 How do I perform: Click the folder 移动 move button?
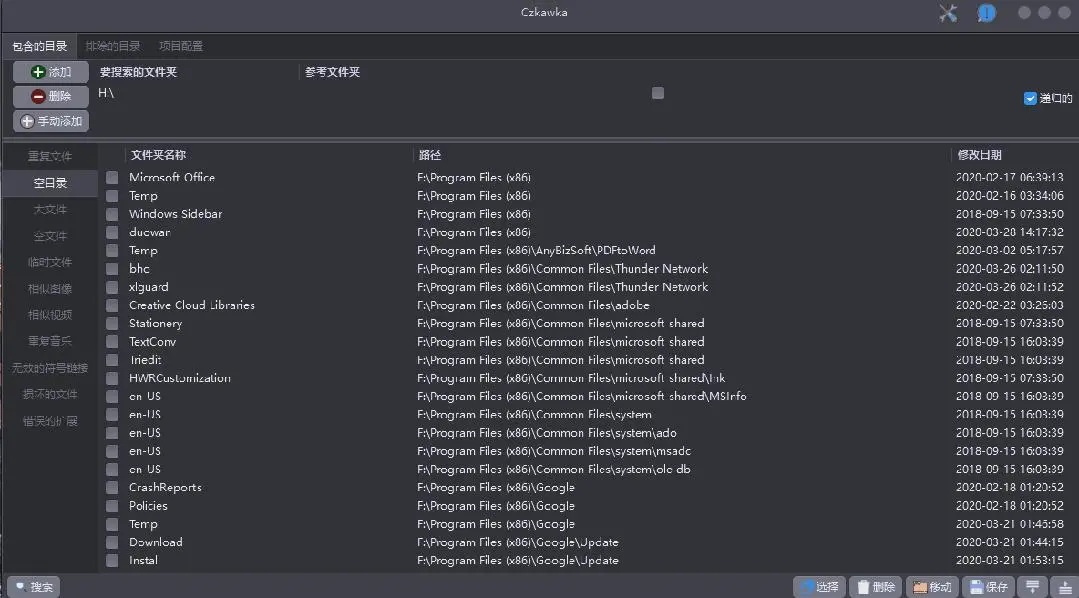click(932, 587)
